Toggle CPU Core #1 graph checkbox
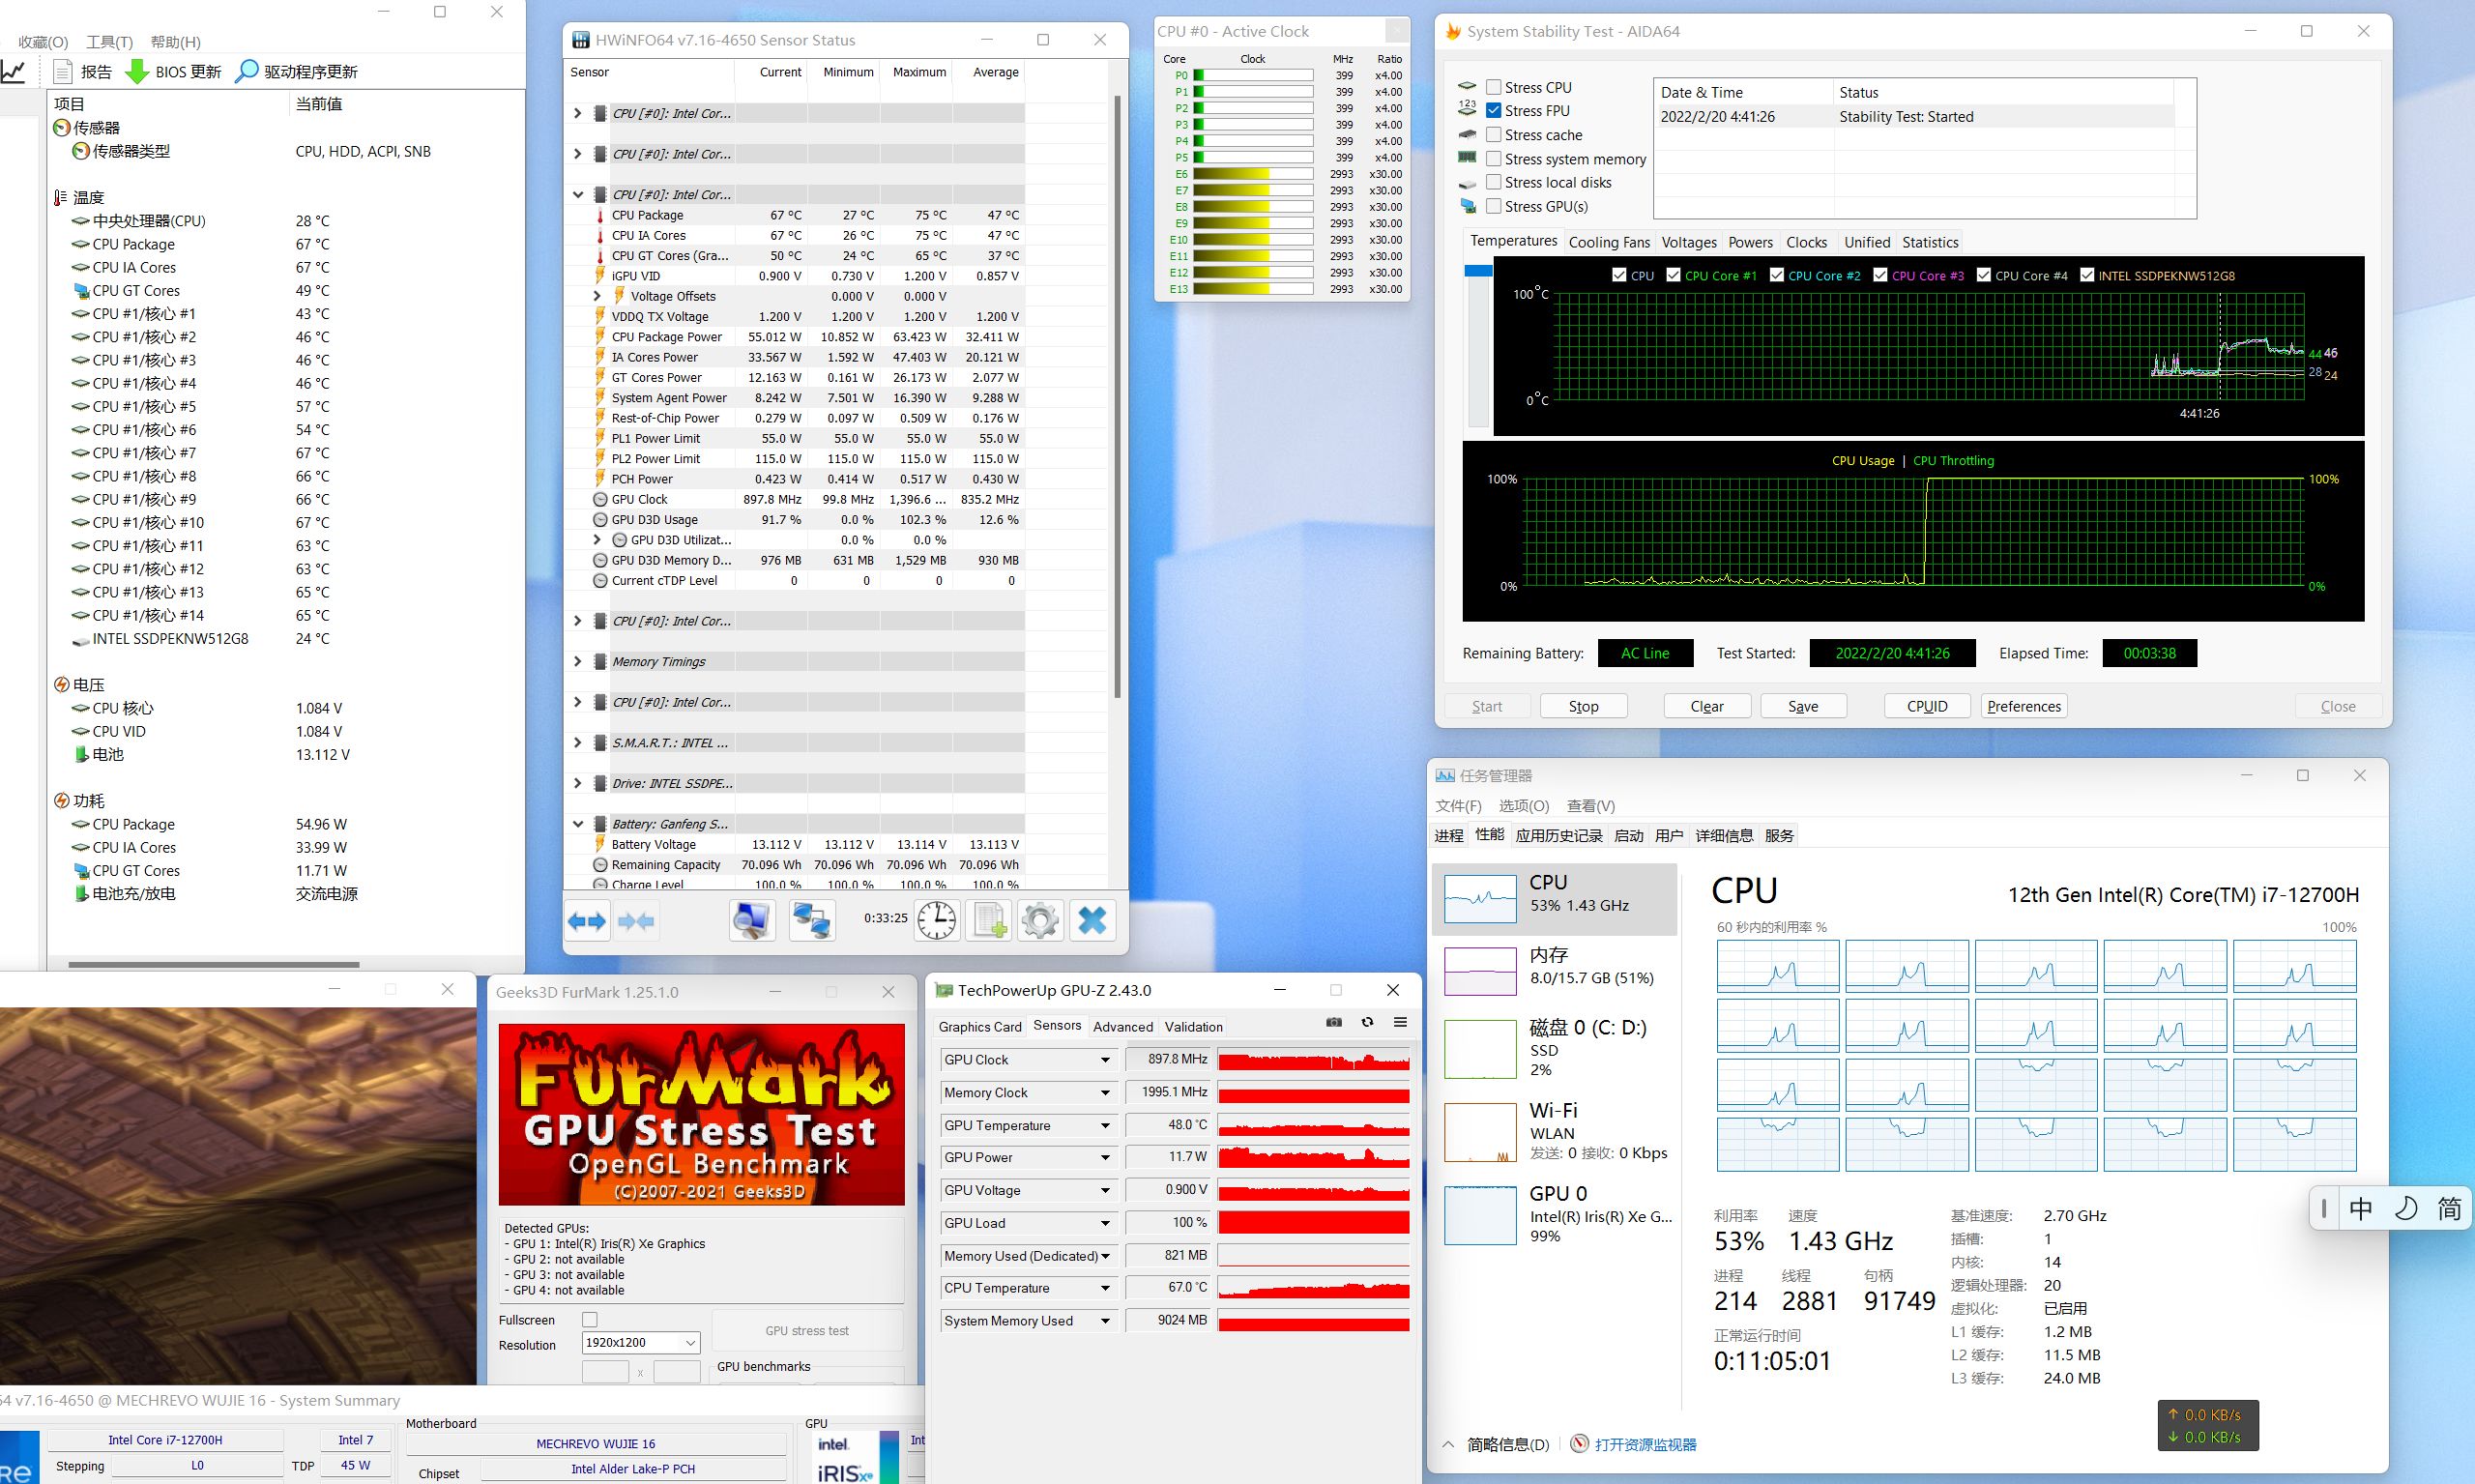 [x=1673, y=275]
